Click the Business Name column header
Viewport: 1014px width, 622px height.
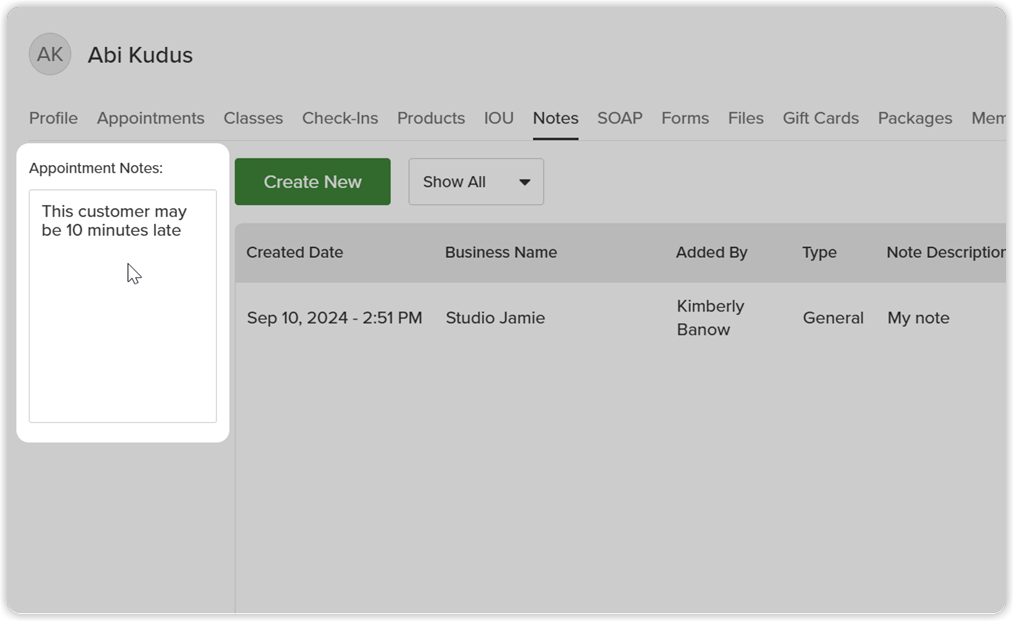coord(501,252)
